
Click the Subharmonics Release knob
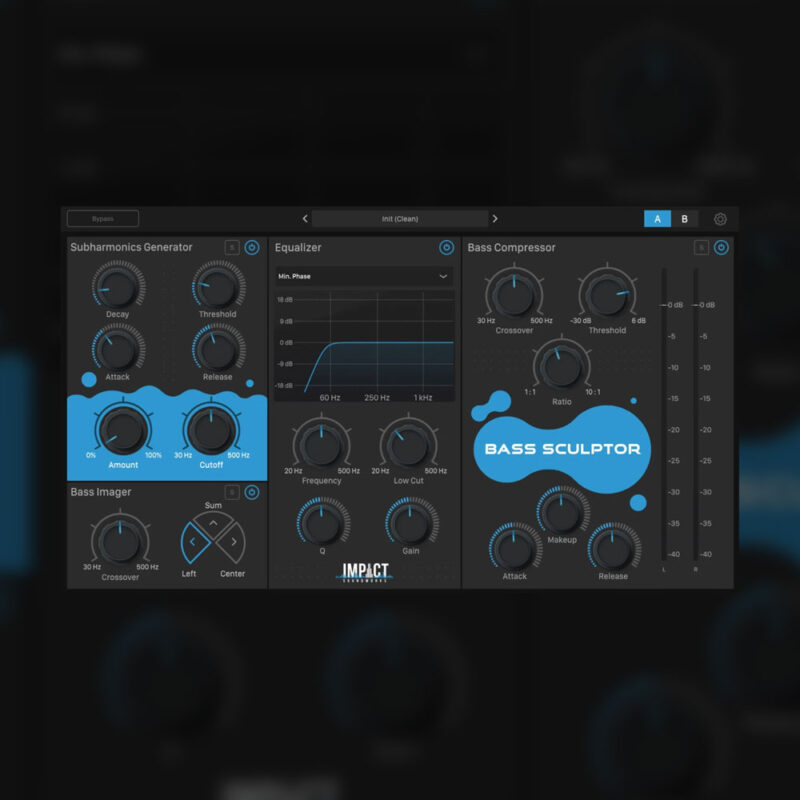click(x=218, y=349)
